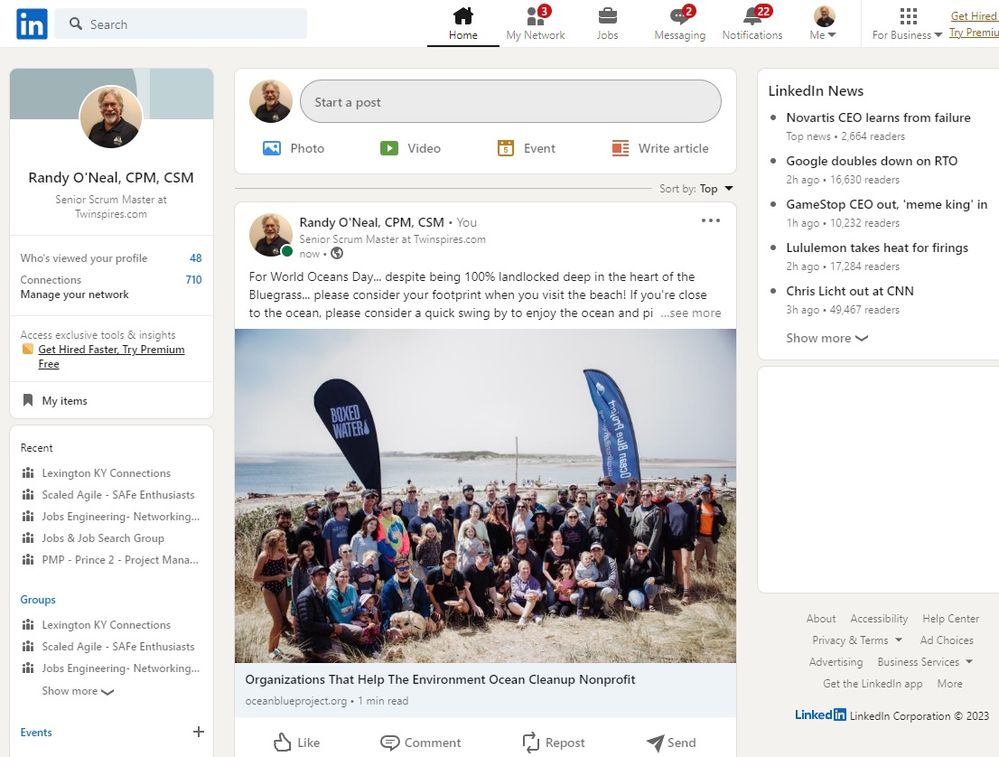Send the post via message

coord(671,742)
